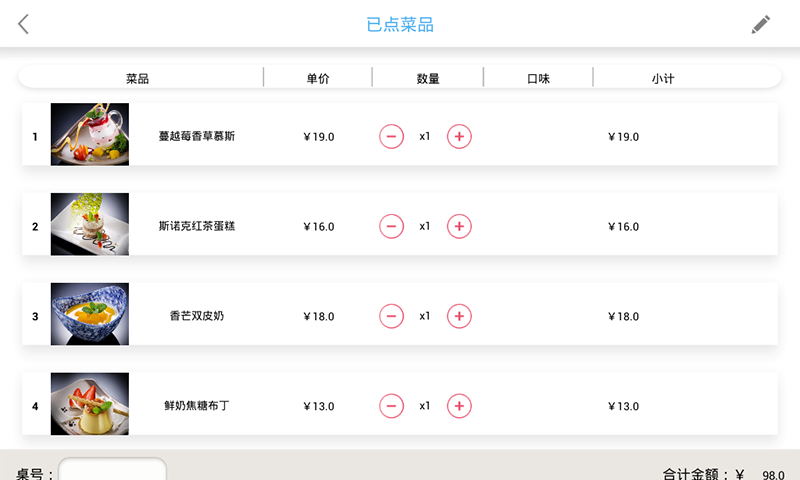Select the 菜品 column header
The height and width of the screenshot is (480, 800).
coord(137,79)
